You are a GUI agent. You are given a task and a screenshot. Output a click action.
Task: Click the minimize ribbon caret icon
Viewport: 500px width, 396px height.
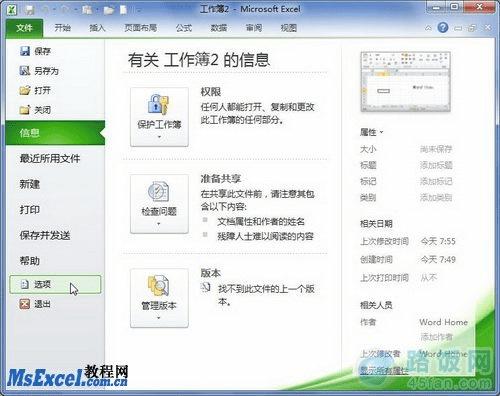[x=428, y=28]
